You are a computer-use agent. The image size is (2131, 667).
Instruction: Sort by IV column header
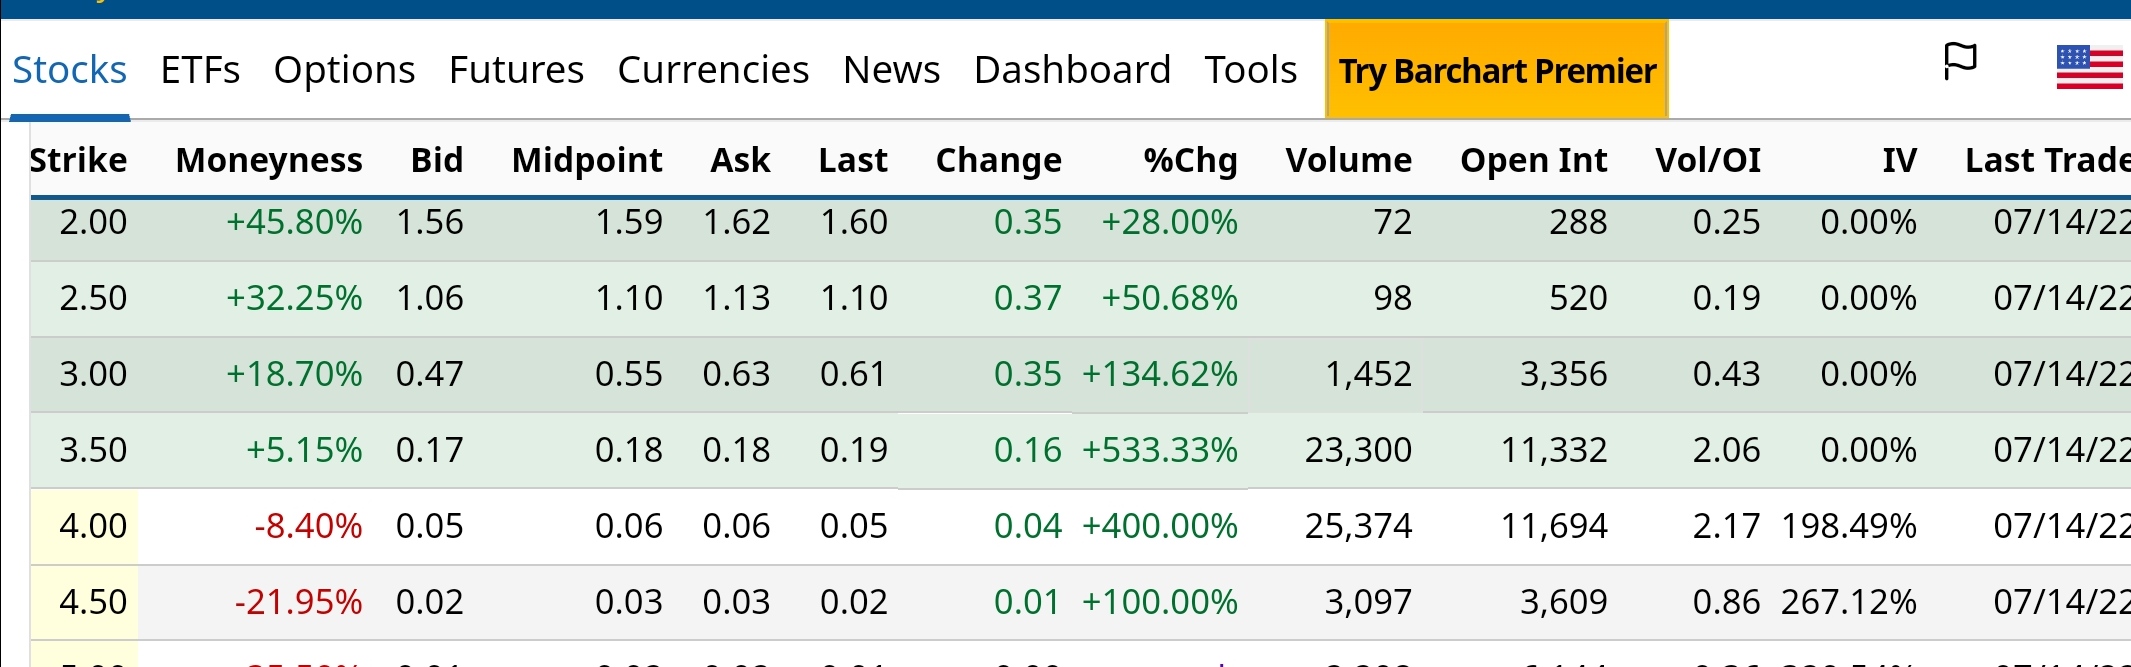click(x=1898, y=160)
